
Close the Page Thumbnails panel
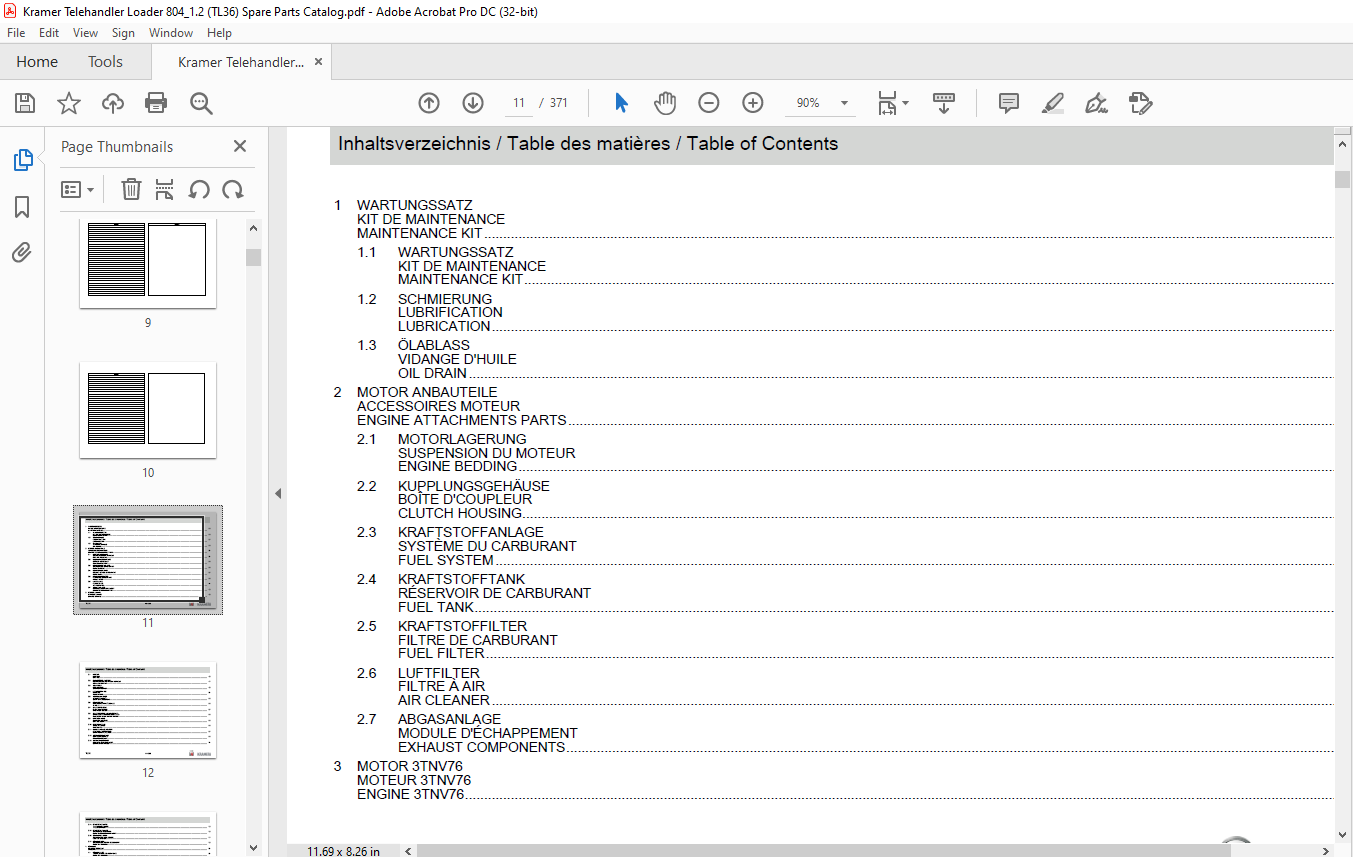[x=240, y=146]
